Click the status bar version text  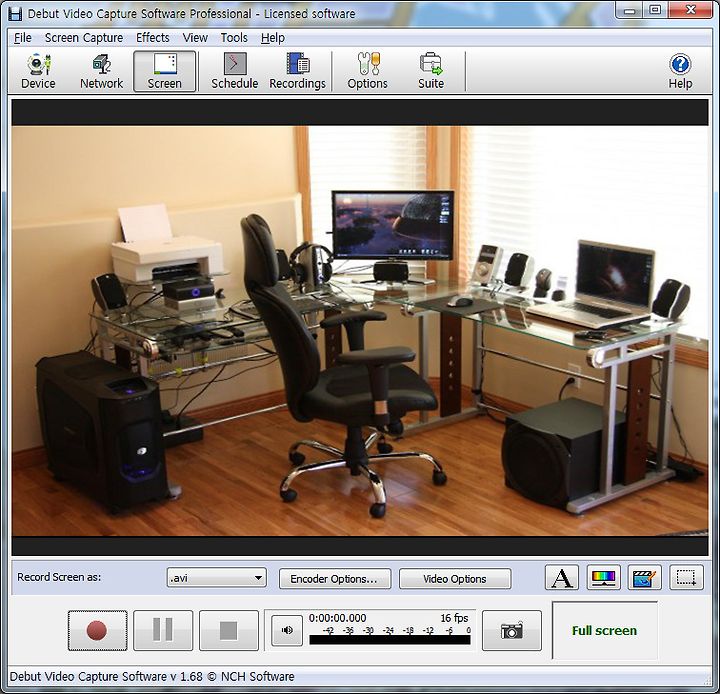click(152, 677)
